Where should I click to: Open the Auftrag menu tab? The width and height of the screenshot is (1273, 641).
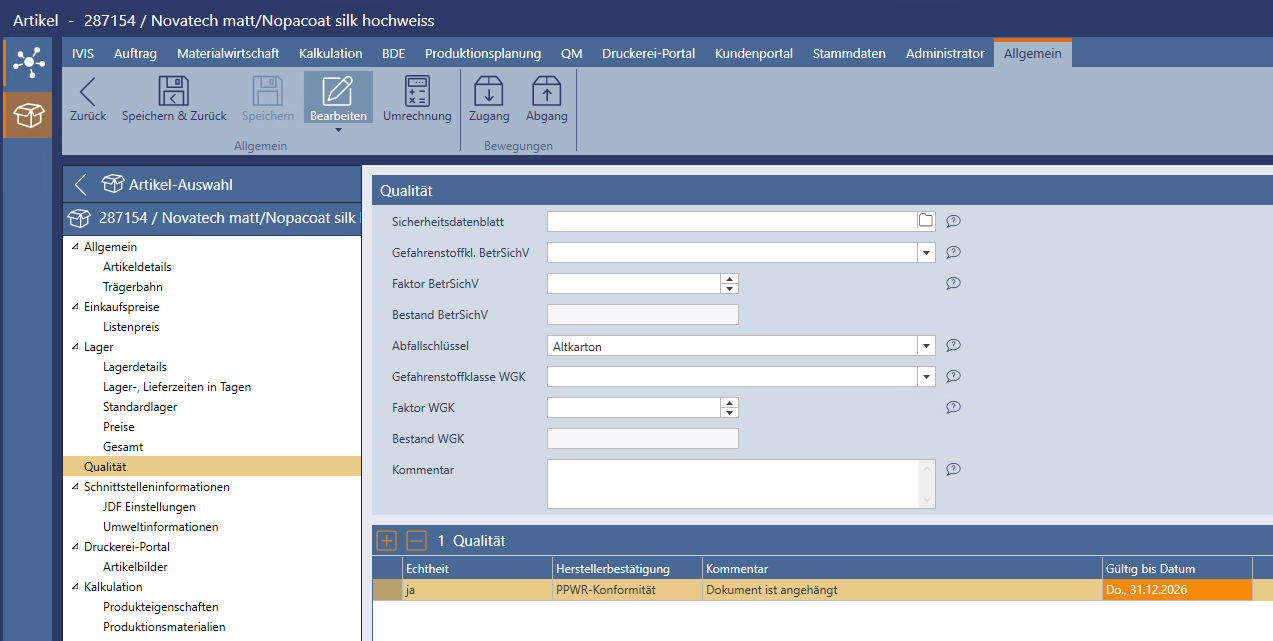click(136, 54)
